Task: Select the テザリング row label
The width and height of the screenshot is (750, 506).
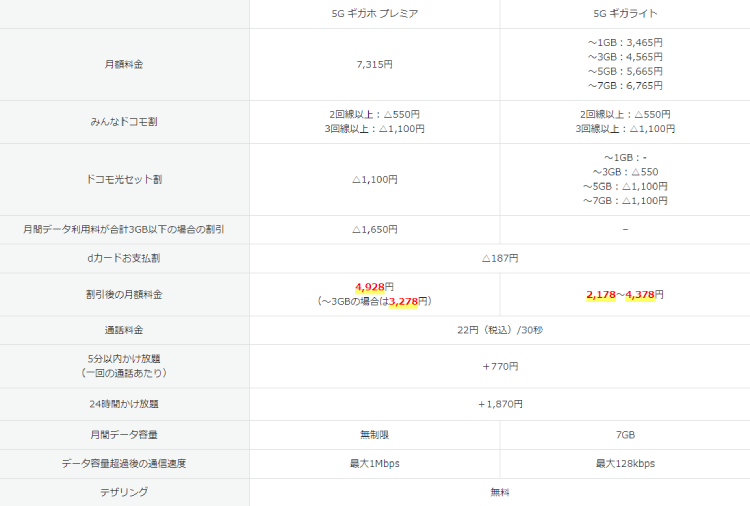Action: 124,492
